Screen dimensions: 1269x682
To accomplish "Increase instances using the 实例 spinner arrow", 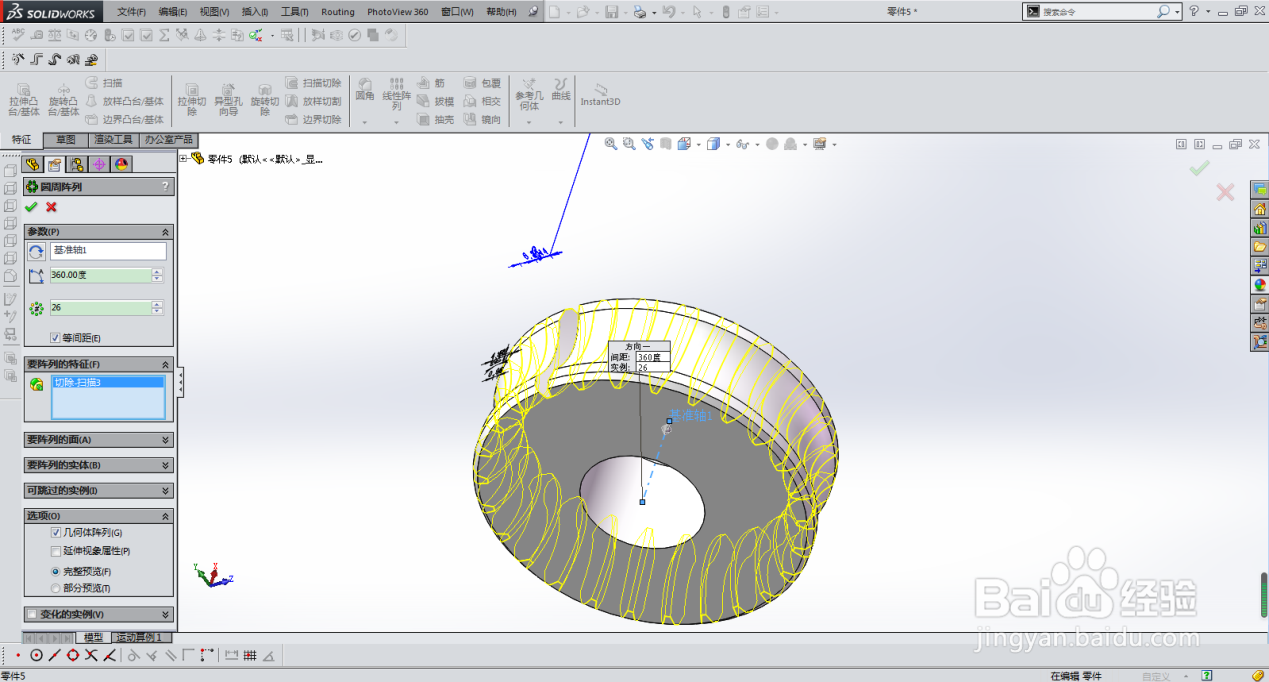I will pyautogui.click(x=157, y=304).
